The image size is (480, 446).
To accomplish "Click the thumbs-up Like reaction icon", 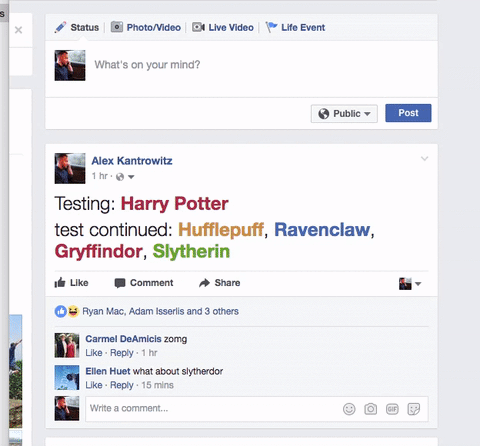I will coord(60,311).
